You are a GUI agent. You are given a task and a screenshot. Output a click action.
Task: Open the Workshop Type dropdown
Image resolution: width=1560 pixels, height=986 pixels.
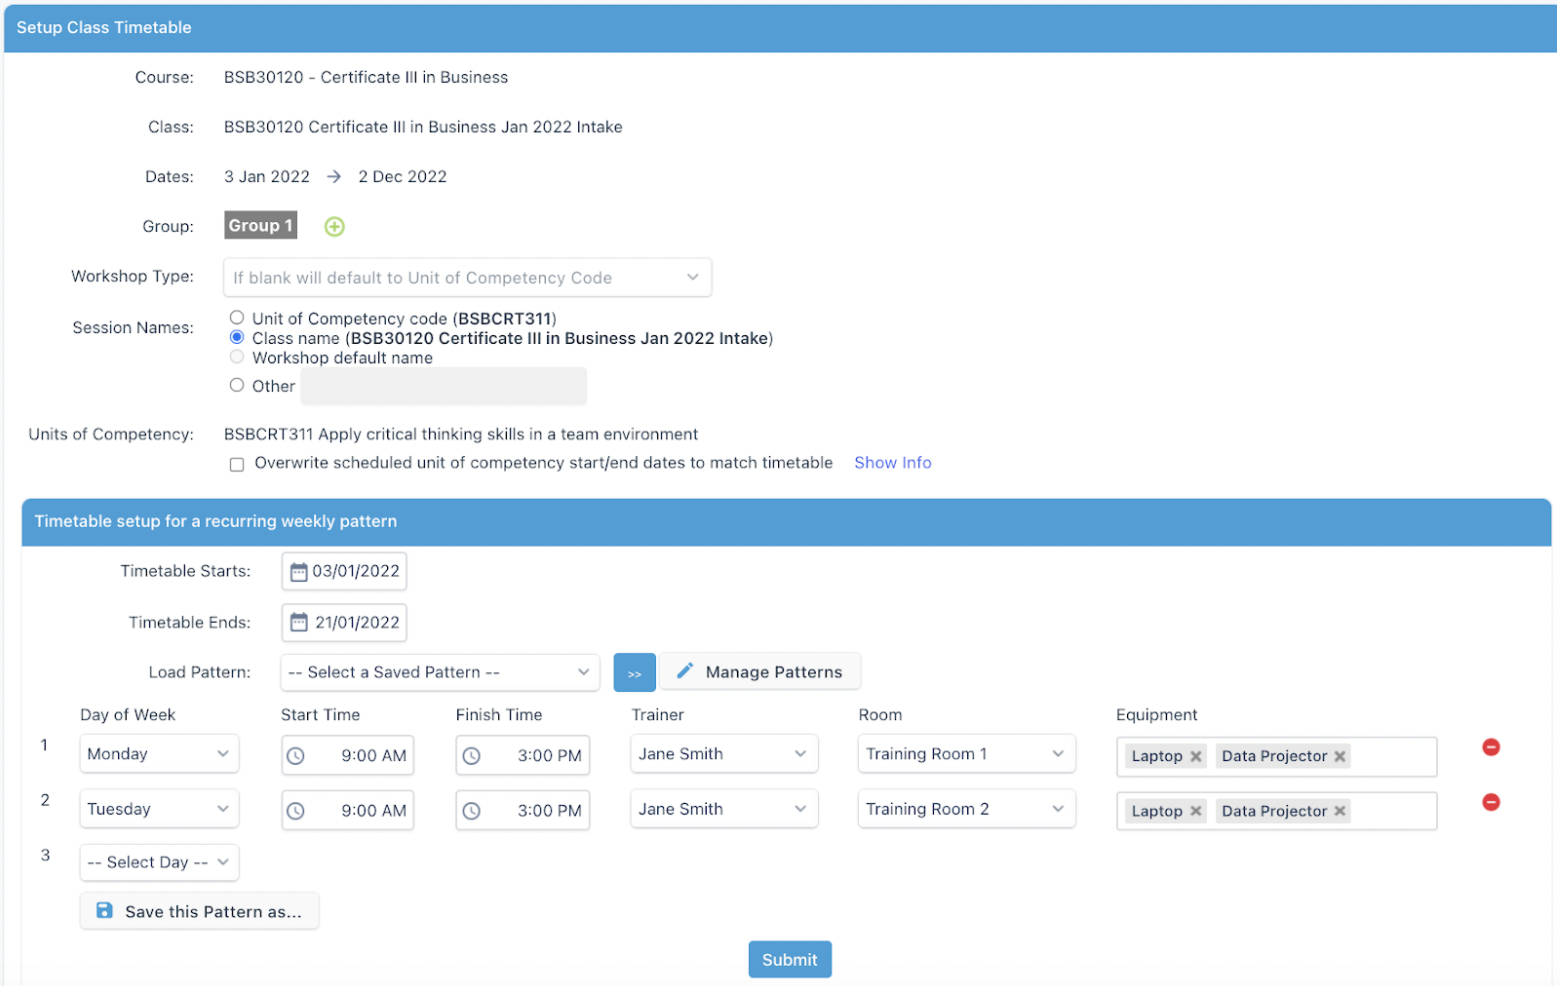(467, 277)
